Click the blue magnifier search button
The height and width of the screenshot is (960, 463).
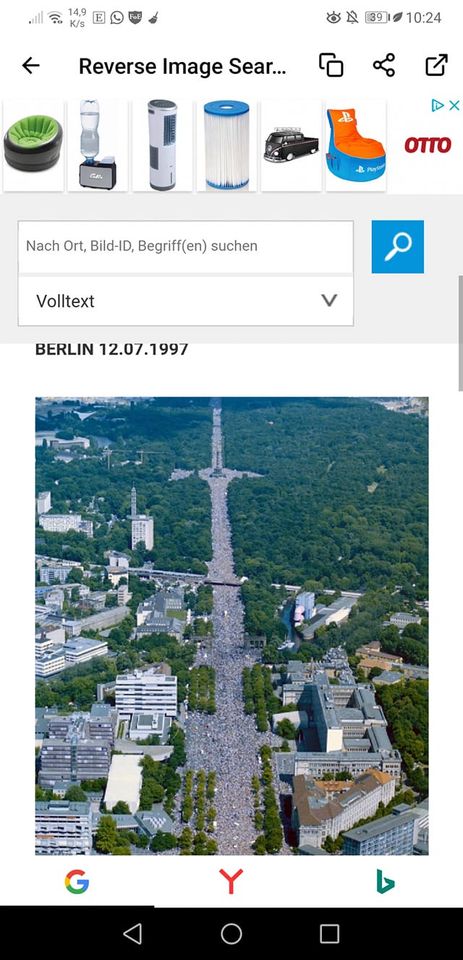click(397, 247)
